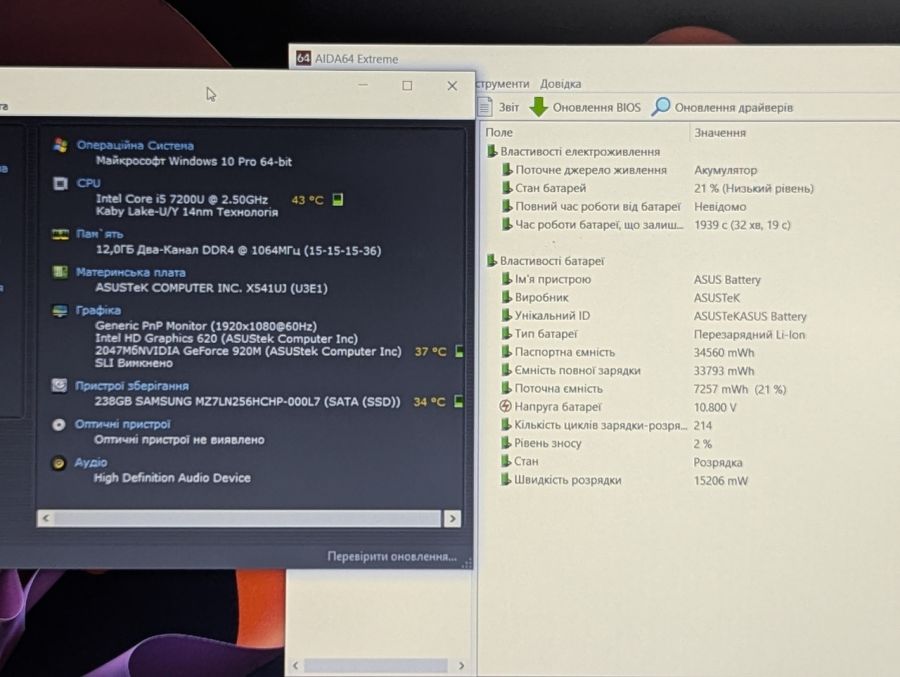
Task: Click the monitor icon beside Графіка
Action: pos(60,311)
